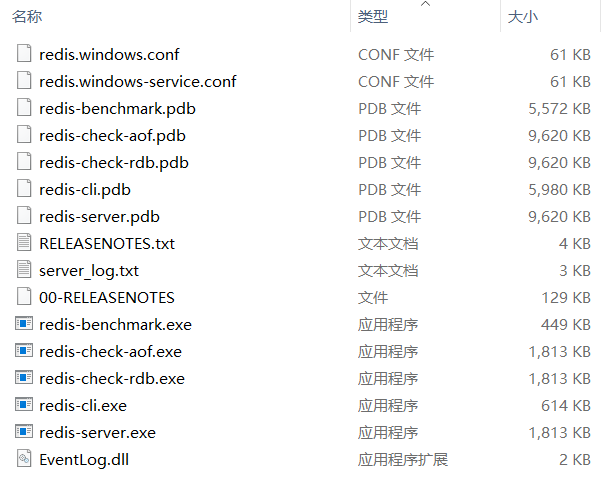Sort files by the 类型 column header
Screen dimensions: 601x482
(x=373, y=17)
